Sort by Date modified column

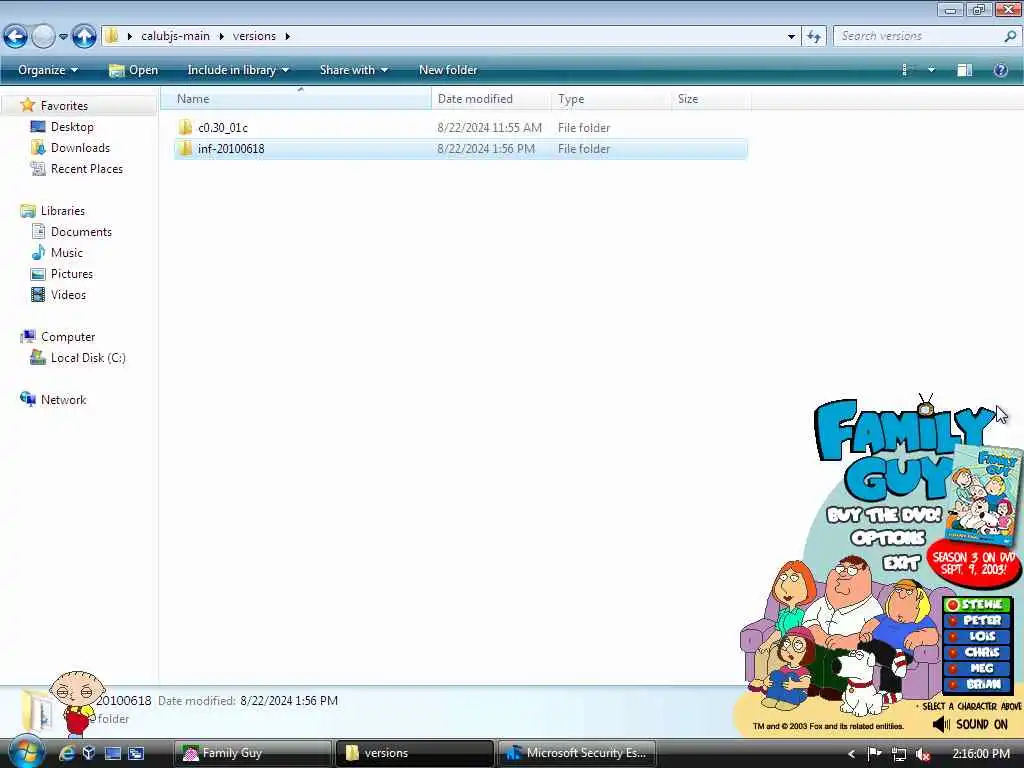tap(490, 99)
